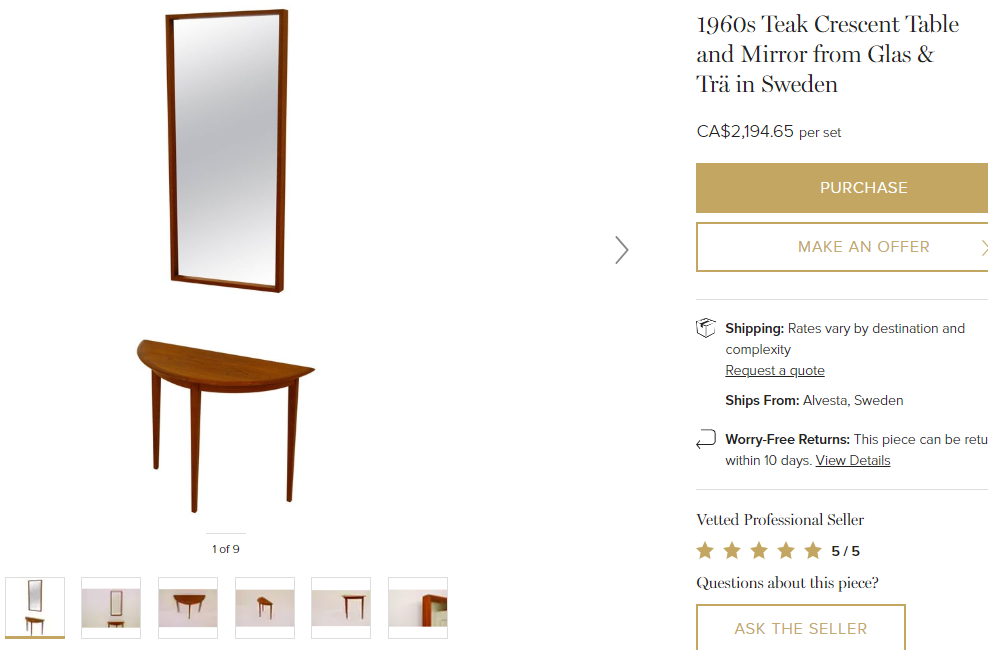Advance the image carousel with the right chevron
Viewport: 988px width, 650px height.
point(622,250)
